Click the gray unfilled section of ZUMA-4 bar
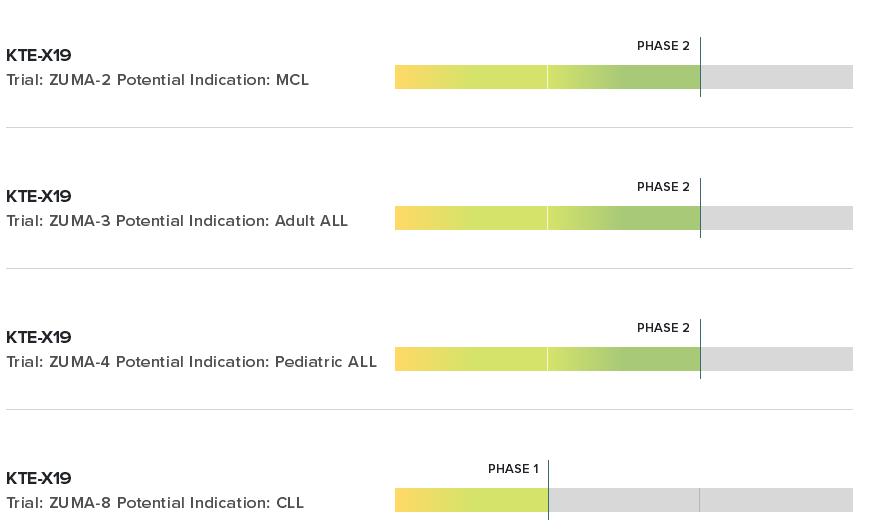871x531 pixels. click(x=776, y=359)
